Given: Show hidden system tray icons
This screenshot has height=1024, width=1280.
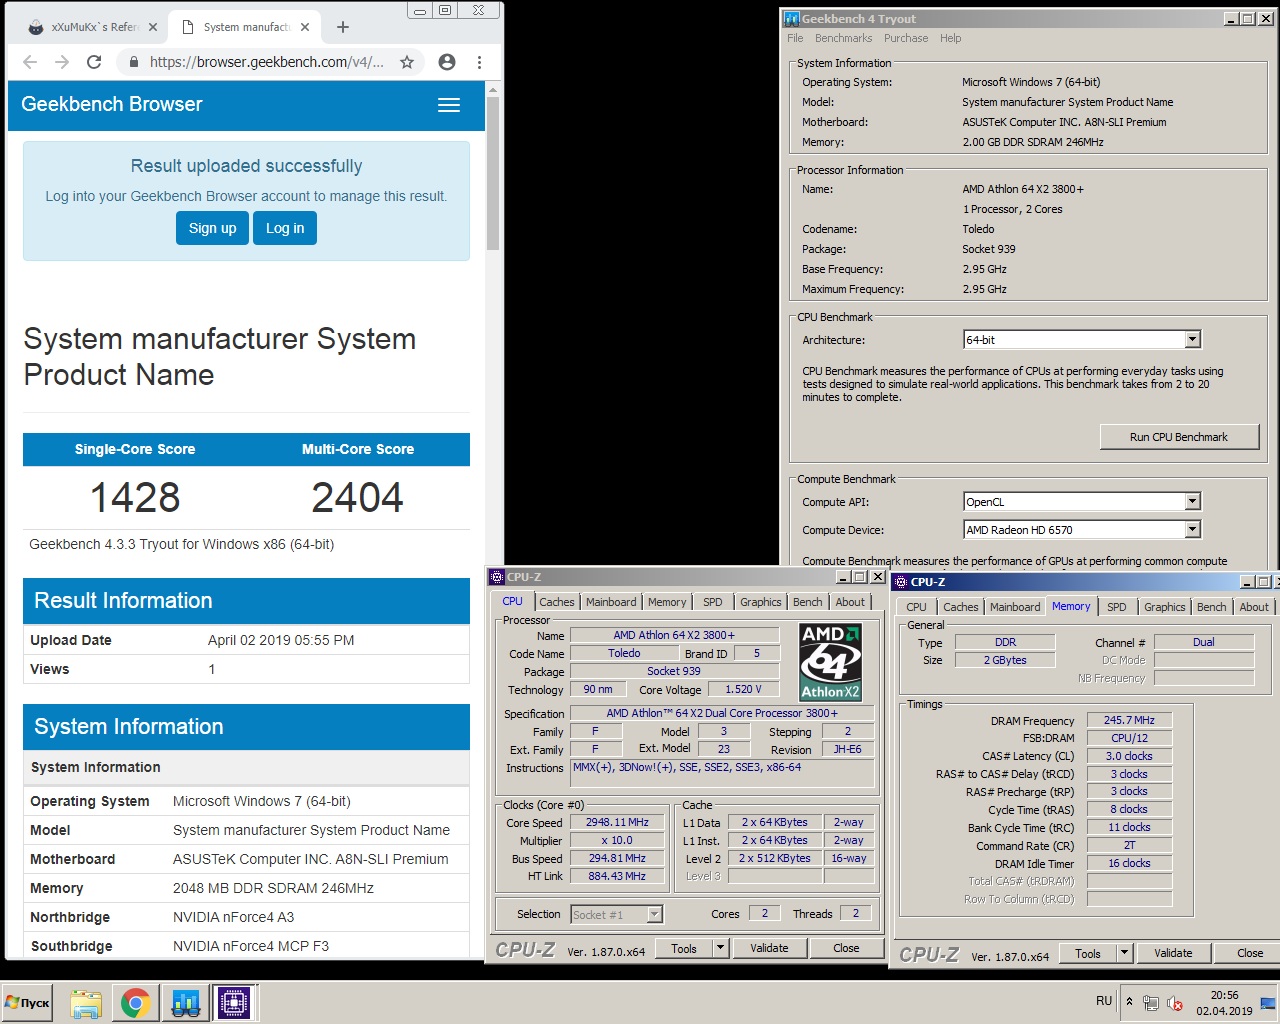Looking at the screenshot, I should 1129,1002.
